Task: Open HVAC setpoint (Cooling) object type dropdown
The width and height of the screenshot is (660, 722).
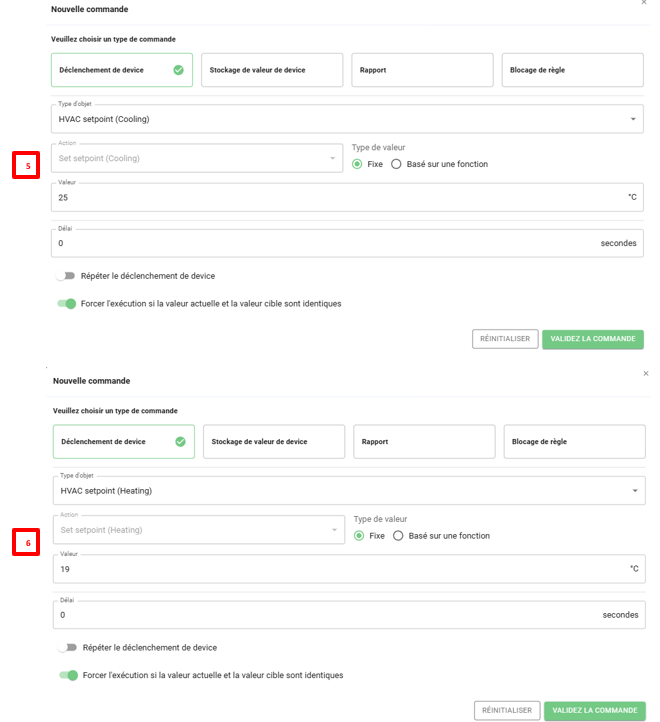Action: pyautogui.click(x=347, y=120)
